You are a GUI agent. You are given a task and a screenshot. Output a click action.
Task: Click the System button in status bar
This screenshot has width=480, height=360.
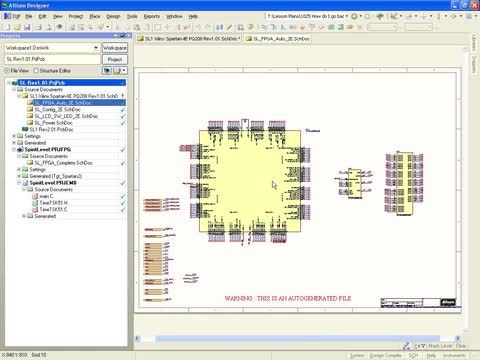coord(357,356)
